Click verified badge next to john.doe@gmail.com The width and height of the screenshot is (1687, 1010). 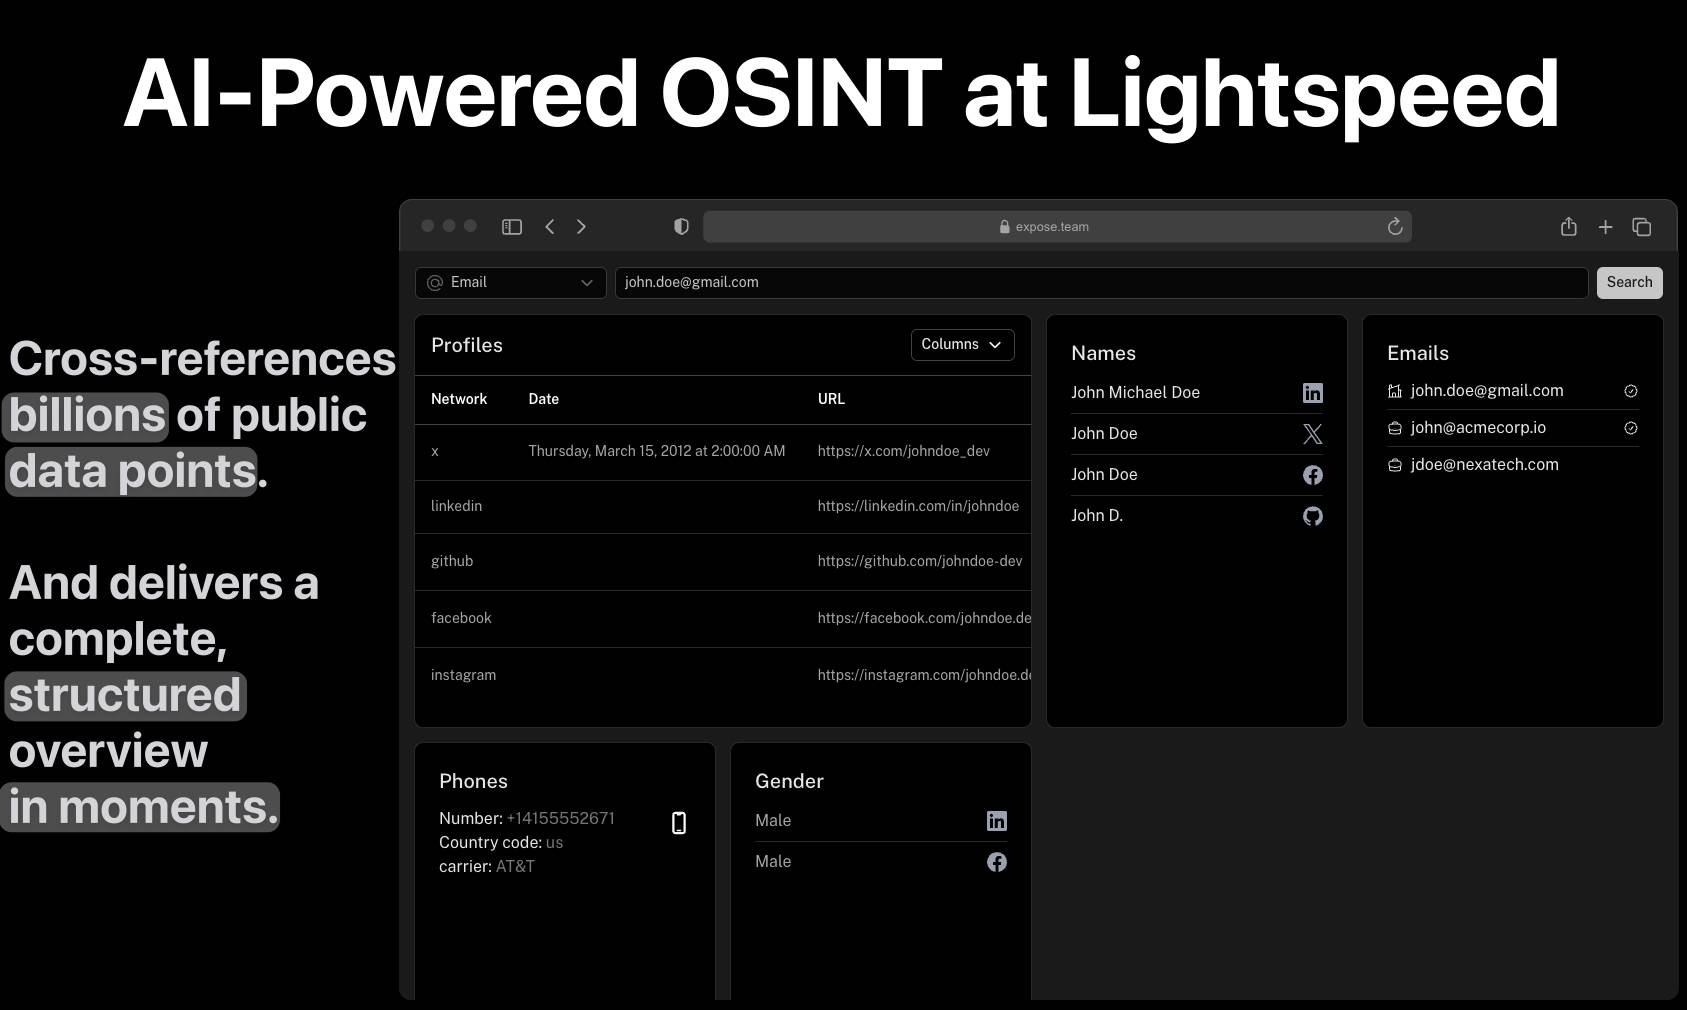1630,391
